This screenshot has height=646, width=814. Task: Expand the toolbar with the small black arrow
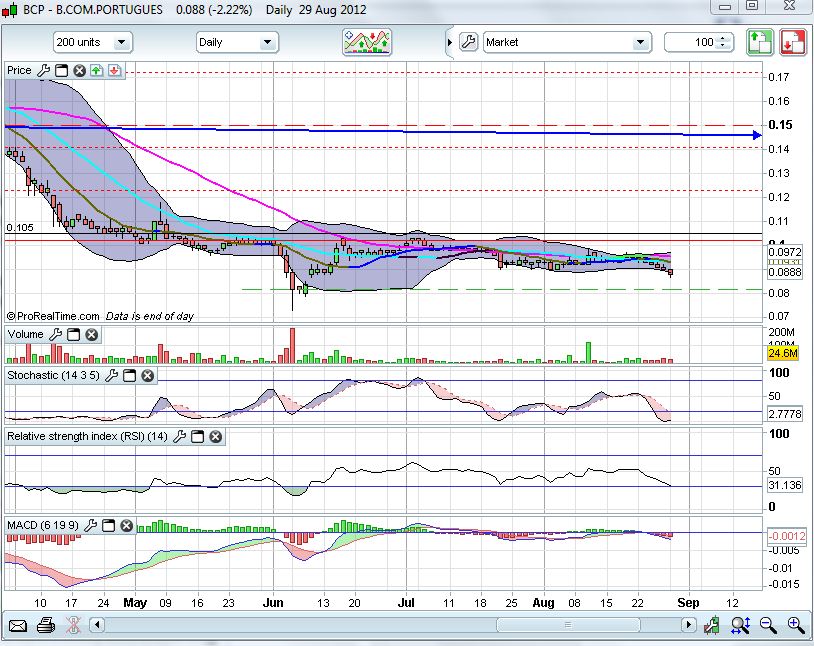(450, 42)
